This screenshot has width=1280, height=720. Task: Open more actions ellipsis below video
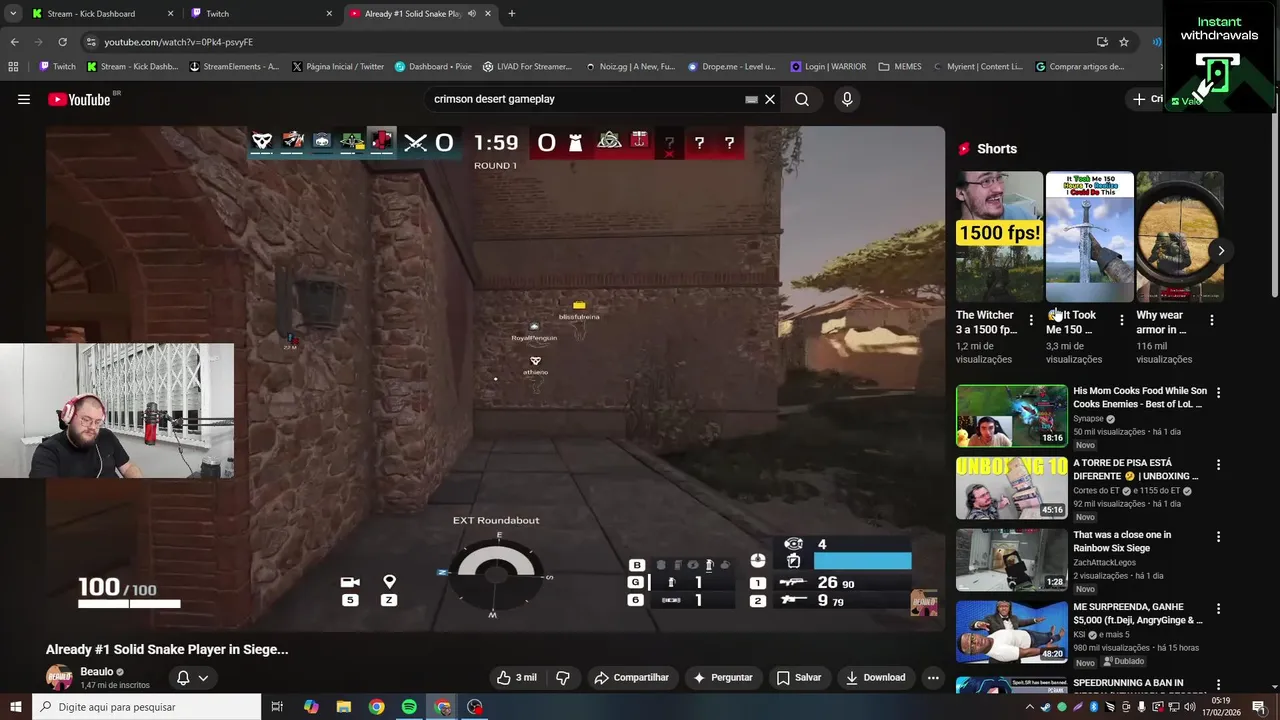[933, 677]
